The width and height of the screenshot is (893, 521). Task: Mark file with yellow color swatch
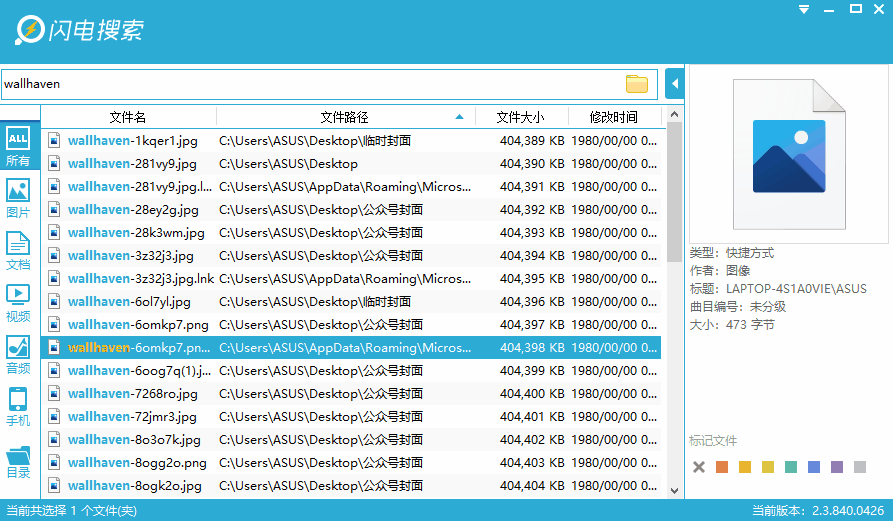pos(768,467)
